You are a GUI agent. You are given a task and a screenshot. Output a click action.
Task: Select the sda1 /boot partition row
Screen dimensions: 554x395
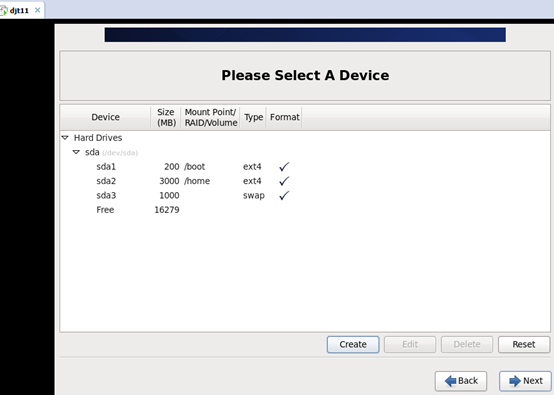[x=305, y=166]
